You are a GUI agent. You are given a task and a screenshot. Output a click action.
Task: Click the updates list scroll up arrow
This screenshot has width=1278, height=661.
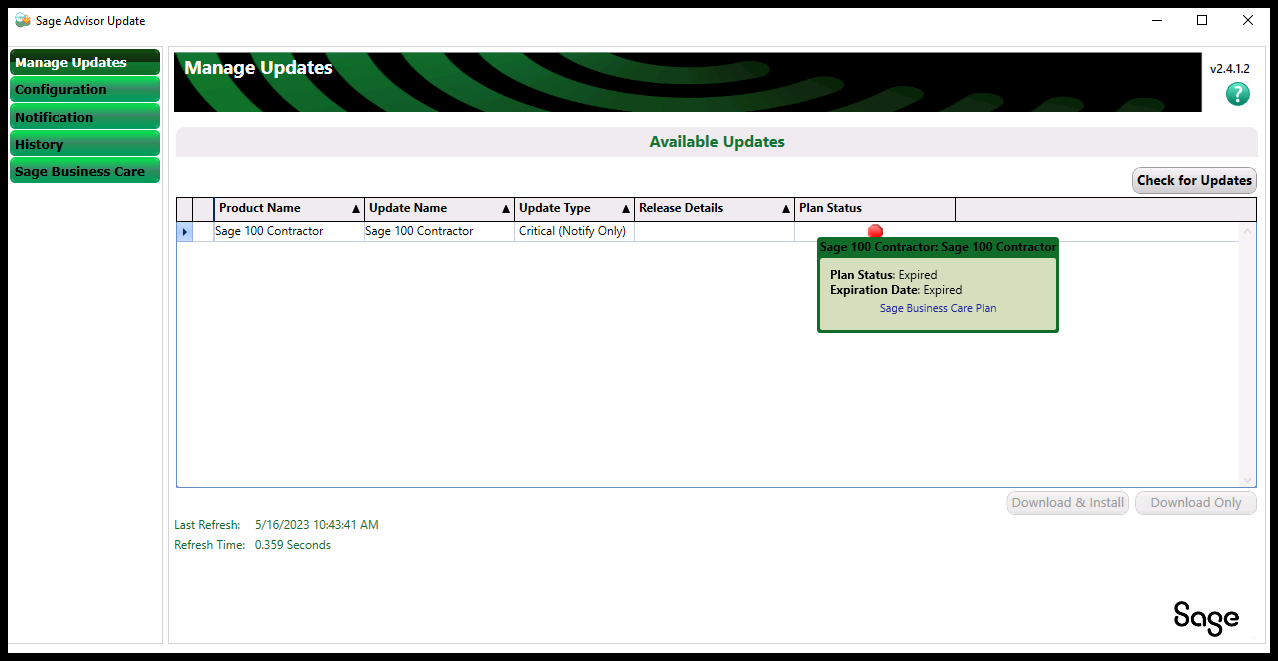[x=1248, y=231]
